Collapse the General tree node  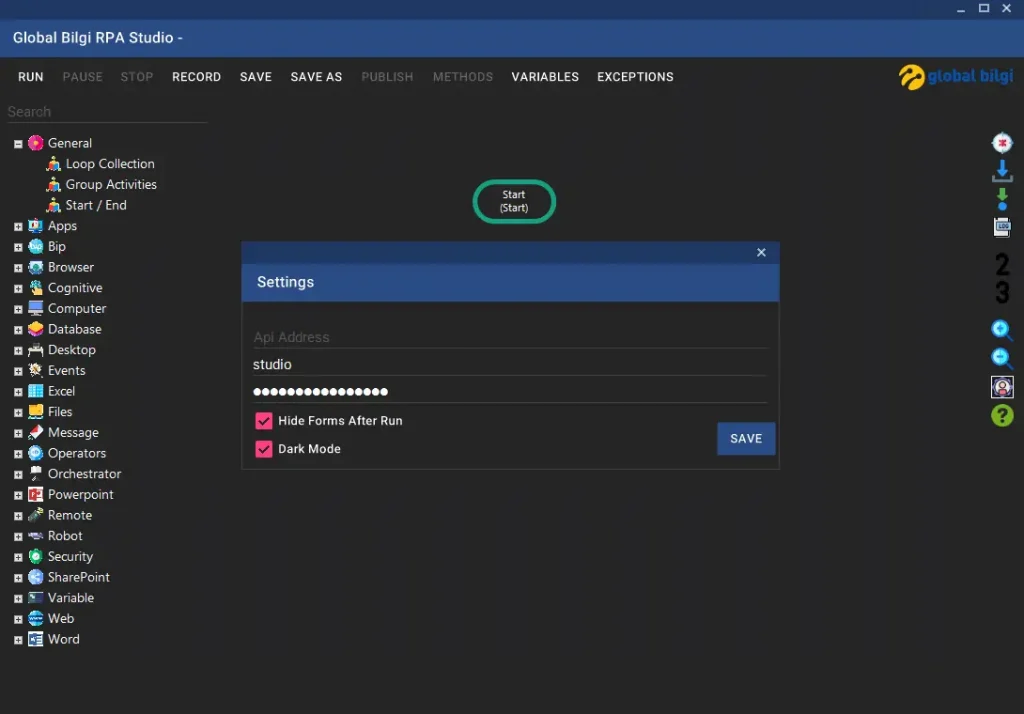pos(18,144)
